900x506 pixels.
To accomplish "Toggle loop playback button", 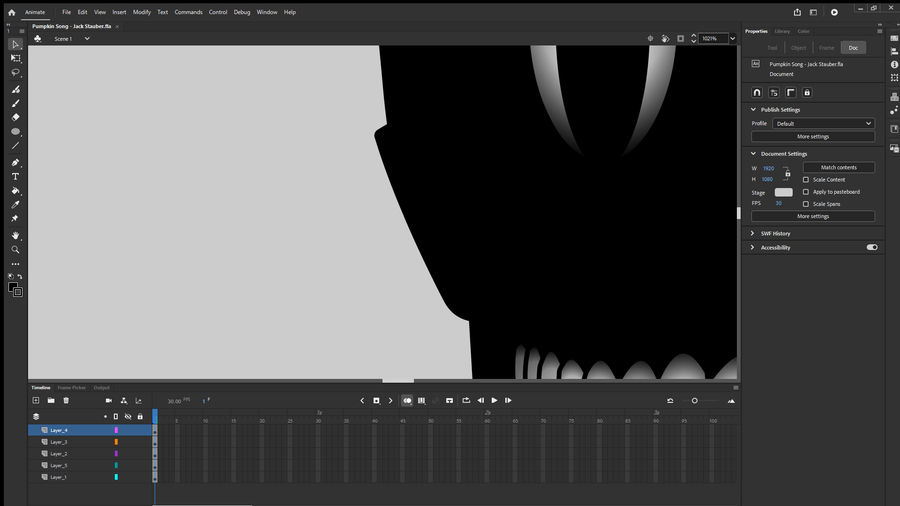I will 466,400.
